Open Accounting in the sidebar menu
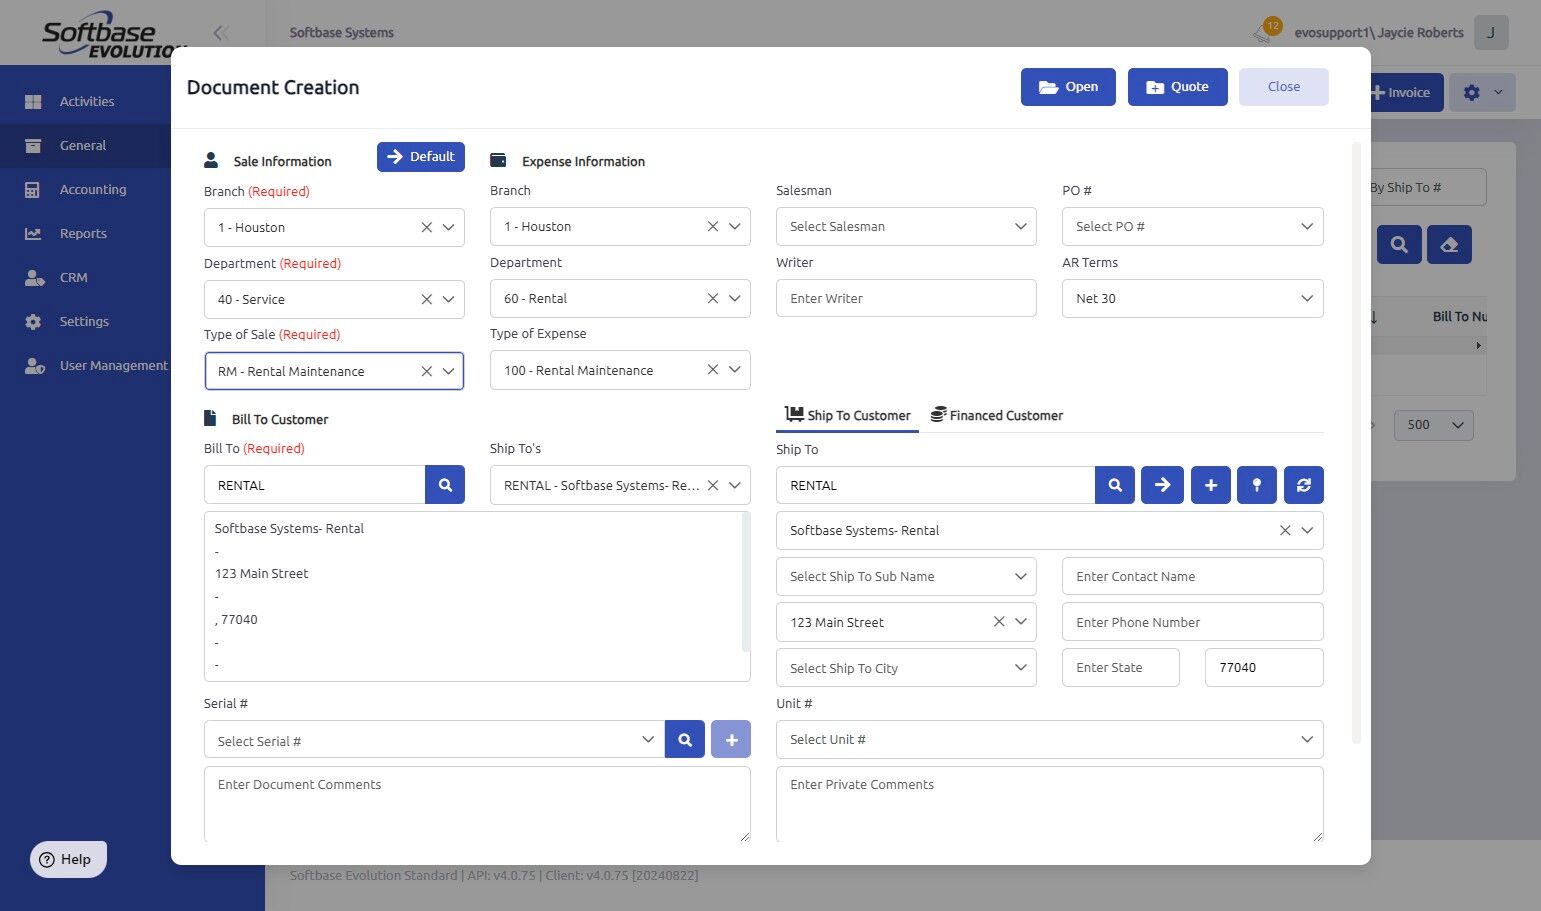The image size is (1541, 911). tap(92, 189)
